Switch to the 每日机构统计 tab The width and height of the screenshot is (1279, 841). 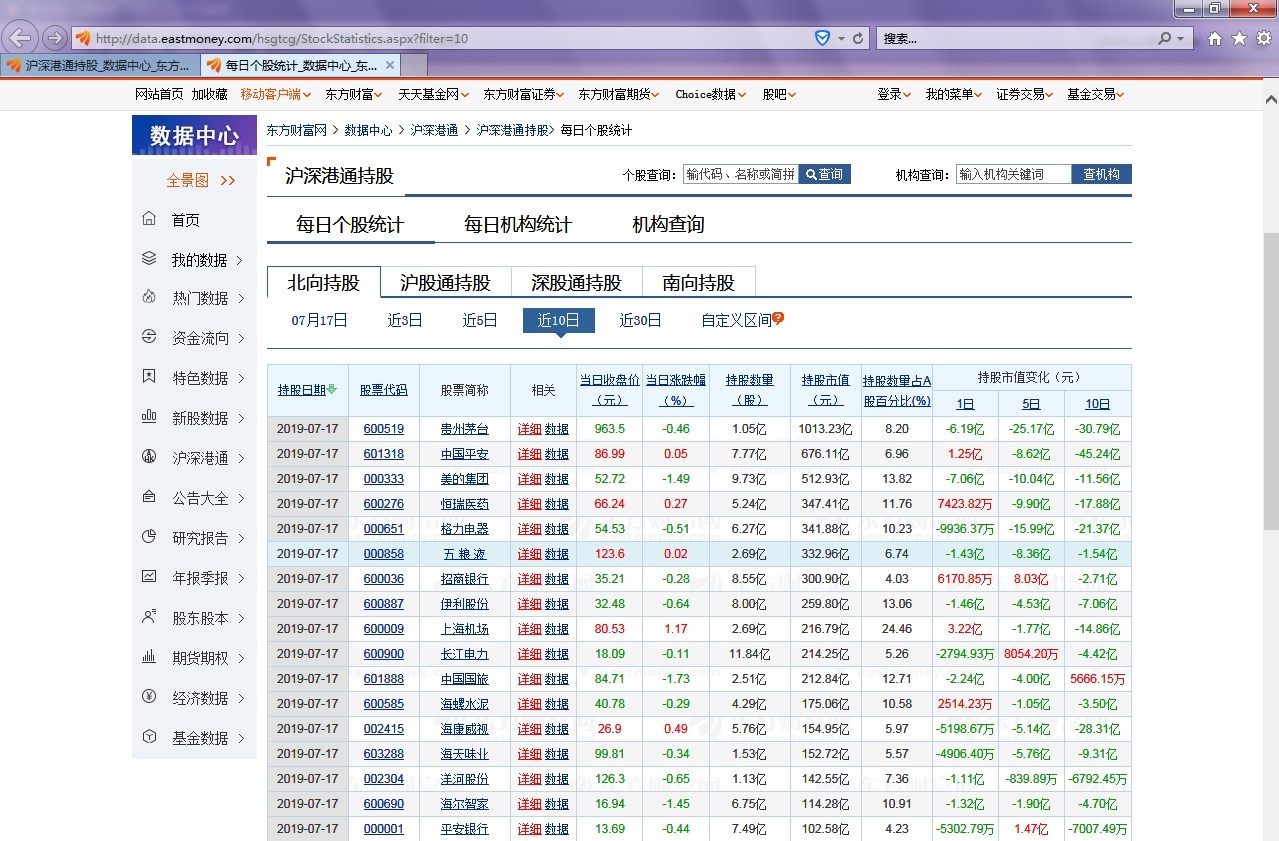pyautogui.click(x=515, y=224)
